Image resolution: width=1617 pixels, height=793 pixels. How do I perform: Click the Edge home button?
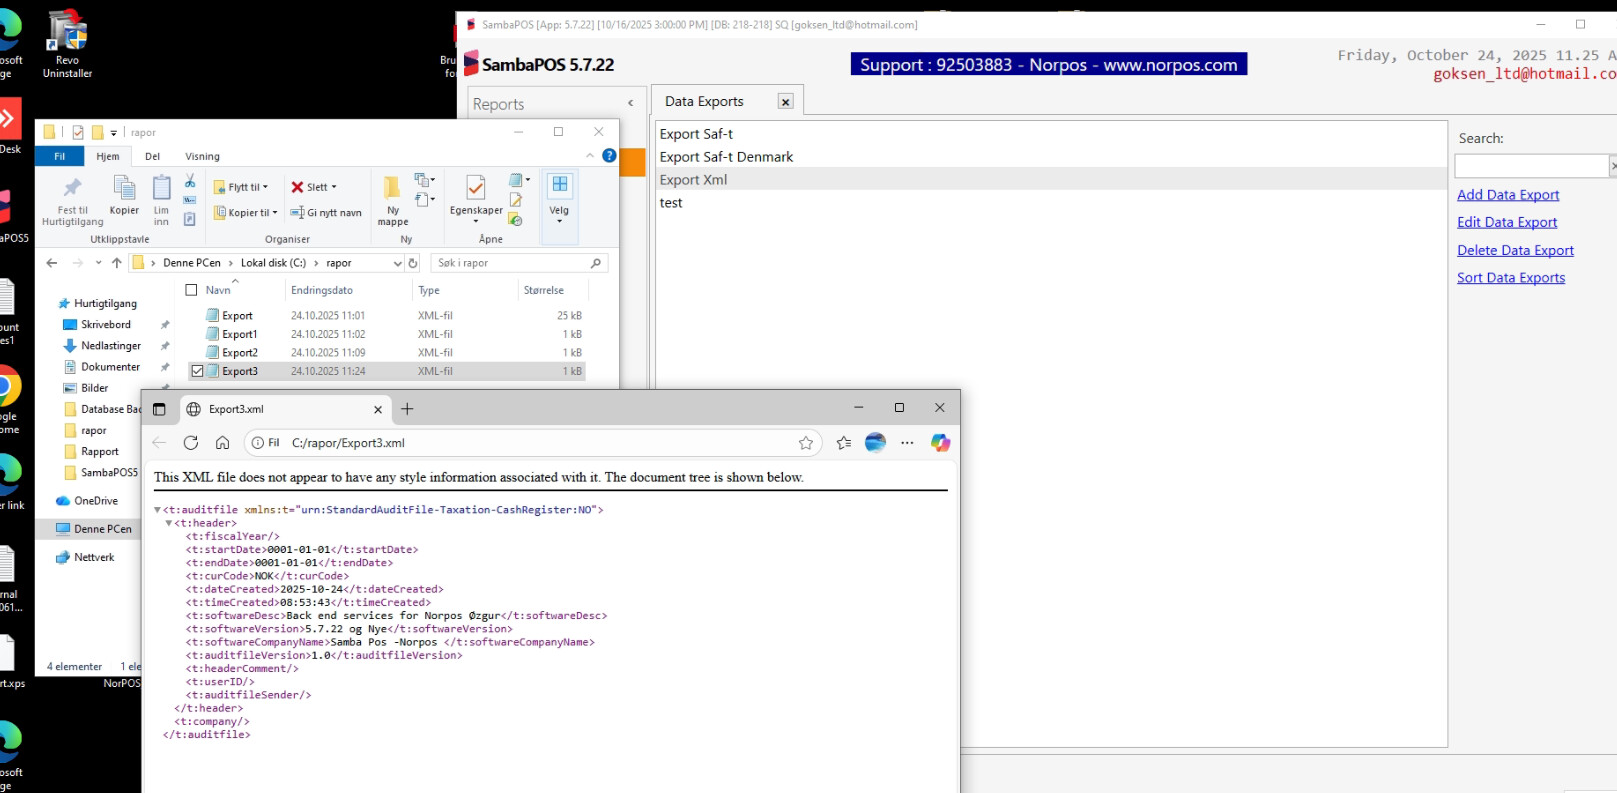coord(223,443)
